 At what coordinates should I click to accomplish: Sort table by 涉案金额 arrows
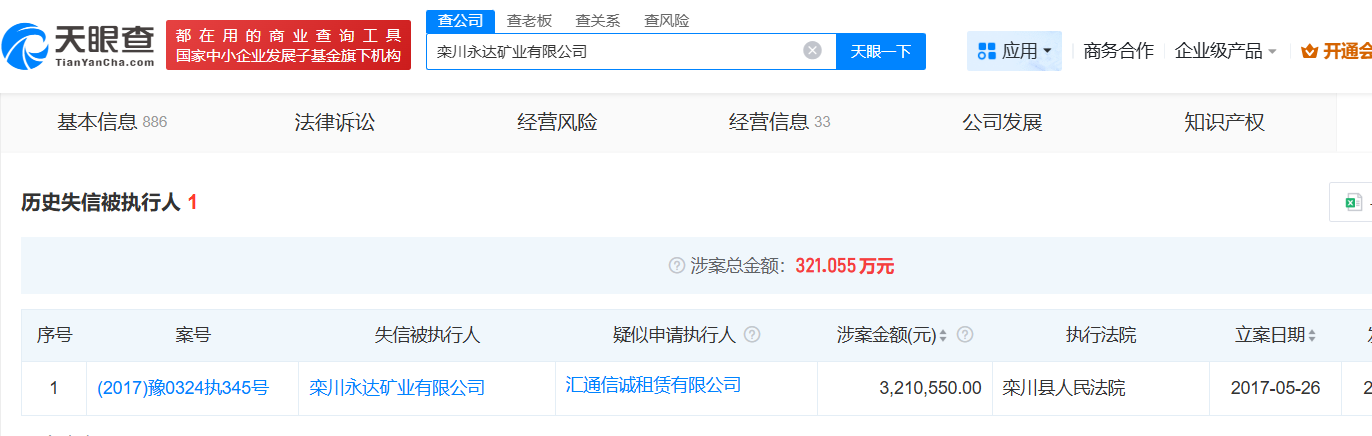pos(942,336)
